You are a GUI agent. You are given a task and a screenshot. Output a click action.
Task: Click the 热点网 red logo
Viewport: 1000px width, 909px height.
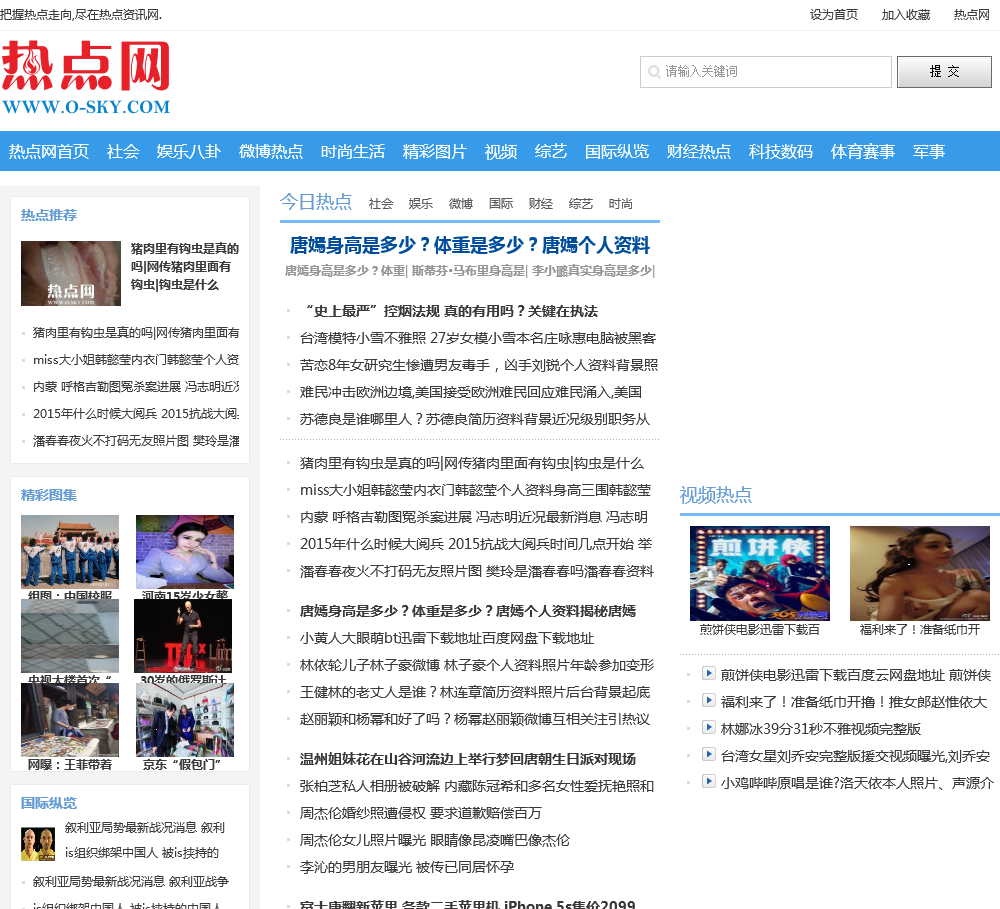point(86,78)
